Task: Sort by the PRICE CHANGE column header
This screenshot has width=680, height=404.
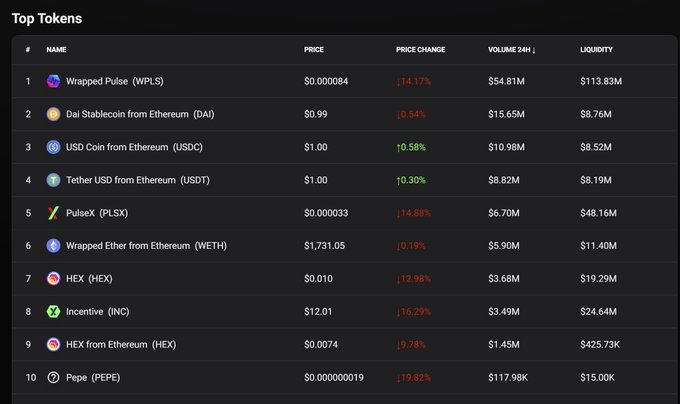Action: click(x=420, y=50)
